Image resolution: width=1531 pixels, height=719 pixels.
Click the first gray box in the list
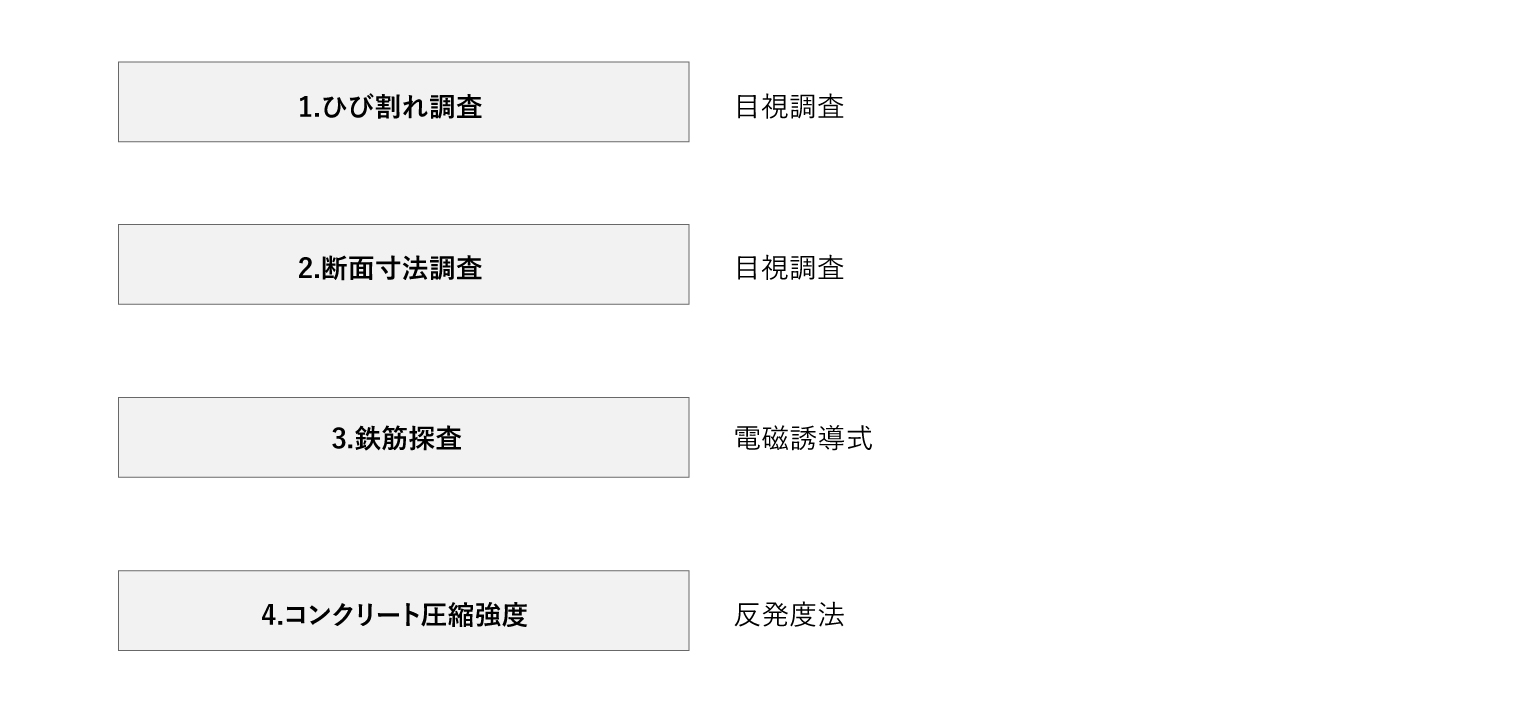403,102
